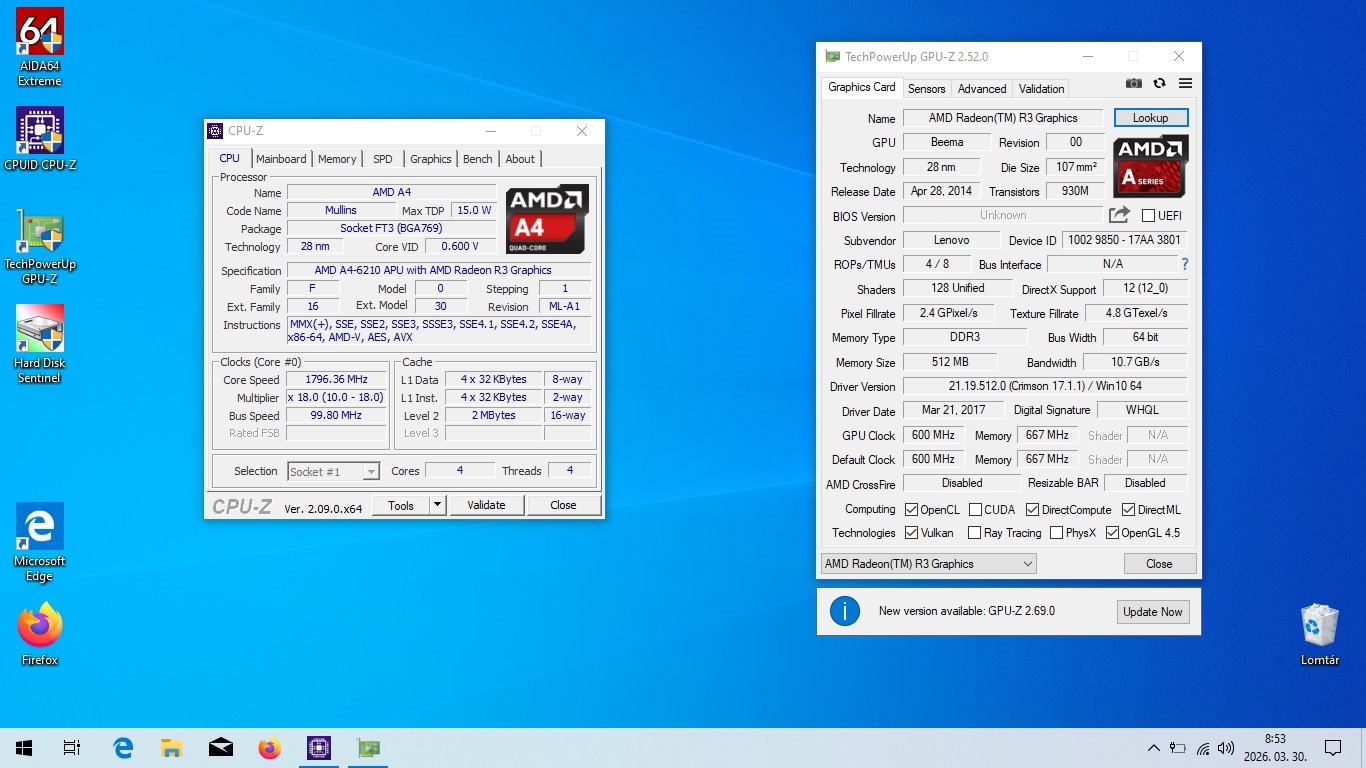Toggle the CUDA checkbox
Viewport: 1366px width, 768px height.
click(x=974, y=510)
